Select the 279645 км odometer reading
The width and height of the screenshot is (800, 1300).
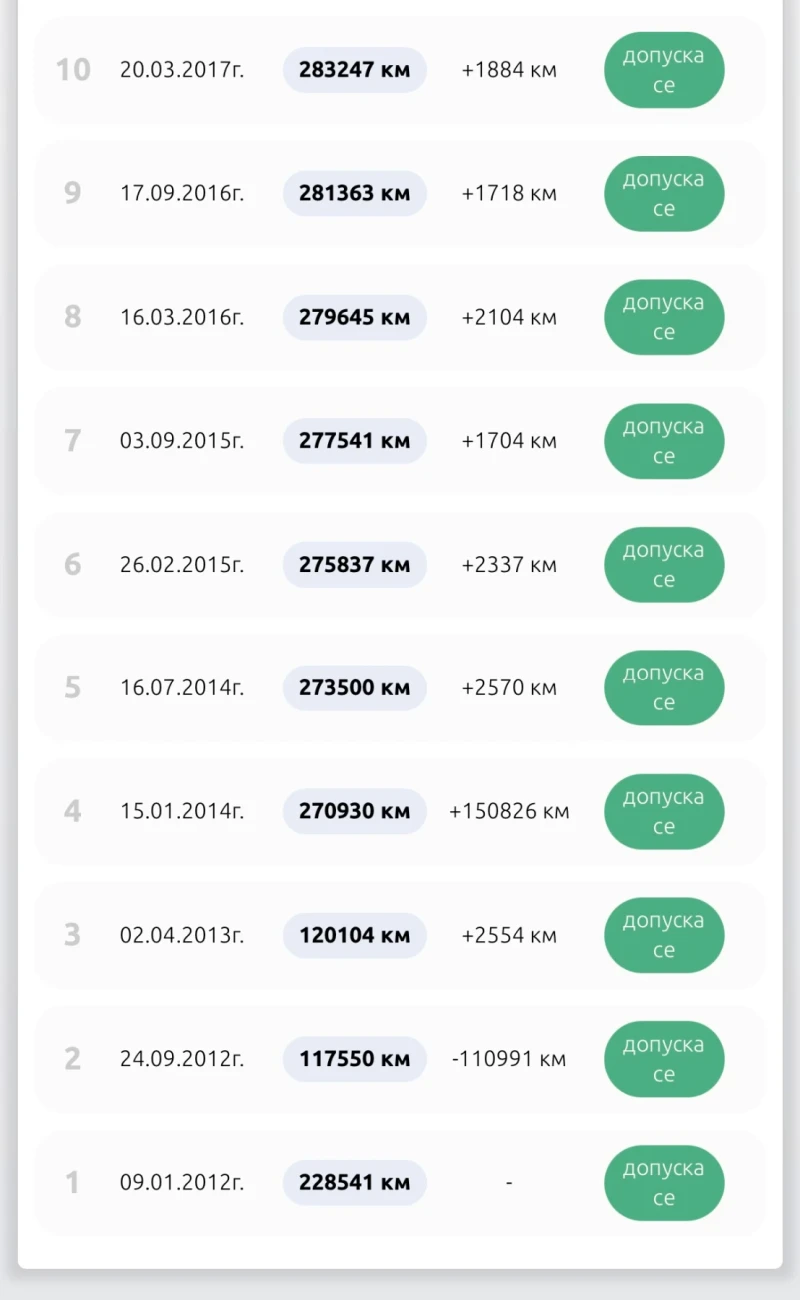354,317
